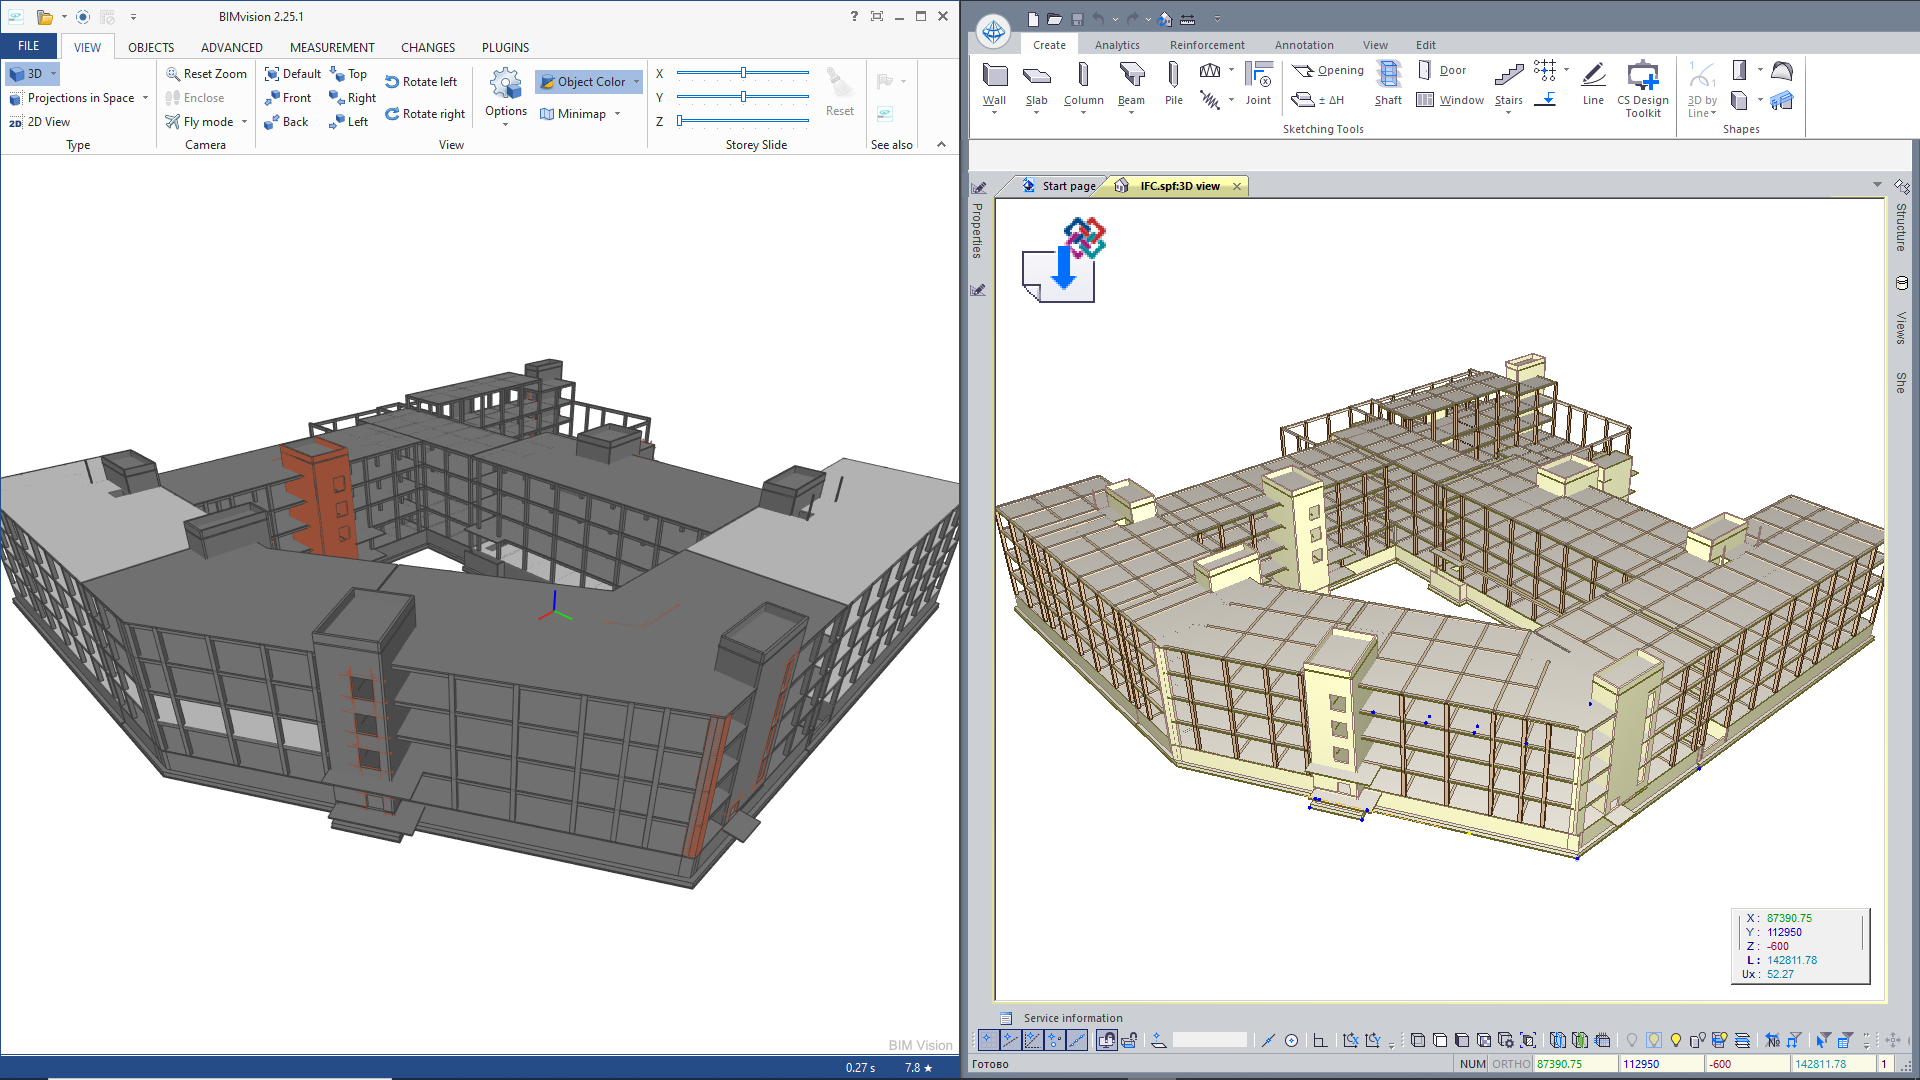Toggle the first snap mode button
Image resolution: width=1920 pixels, height=1080 pixels.
coord(987,1040)
